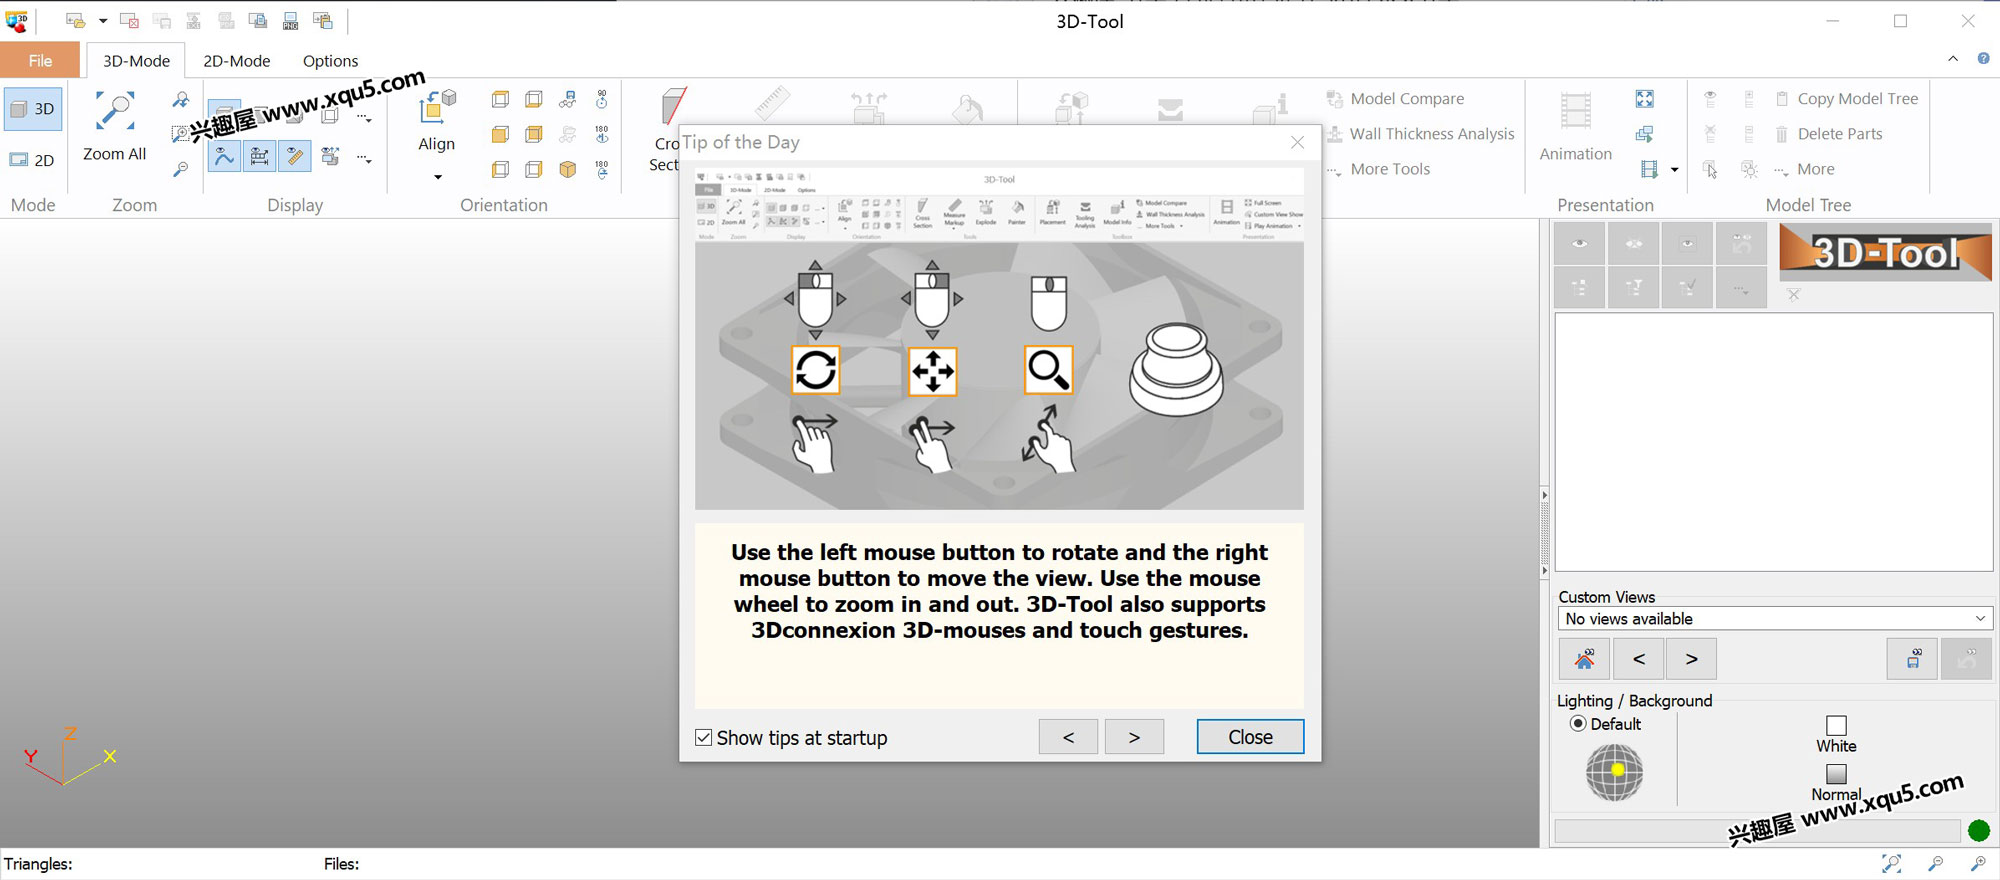Click the status bar zoom all icon
The image size is (2000, 880).
point(1891,863)
